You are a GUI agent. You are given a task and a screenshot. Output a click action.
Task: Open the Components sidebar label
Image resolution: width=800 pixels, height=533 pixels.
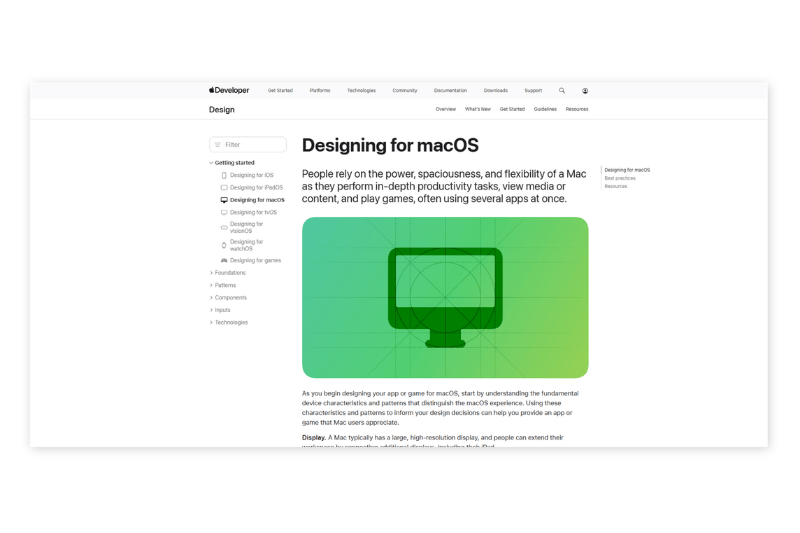pos(231,297)
